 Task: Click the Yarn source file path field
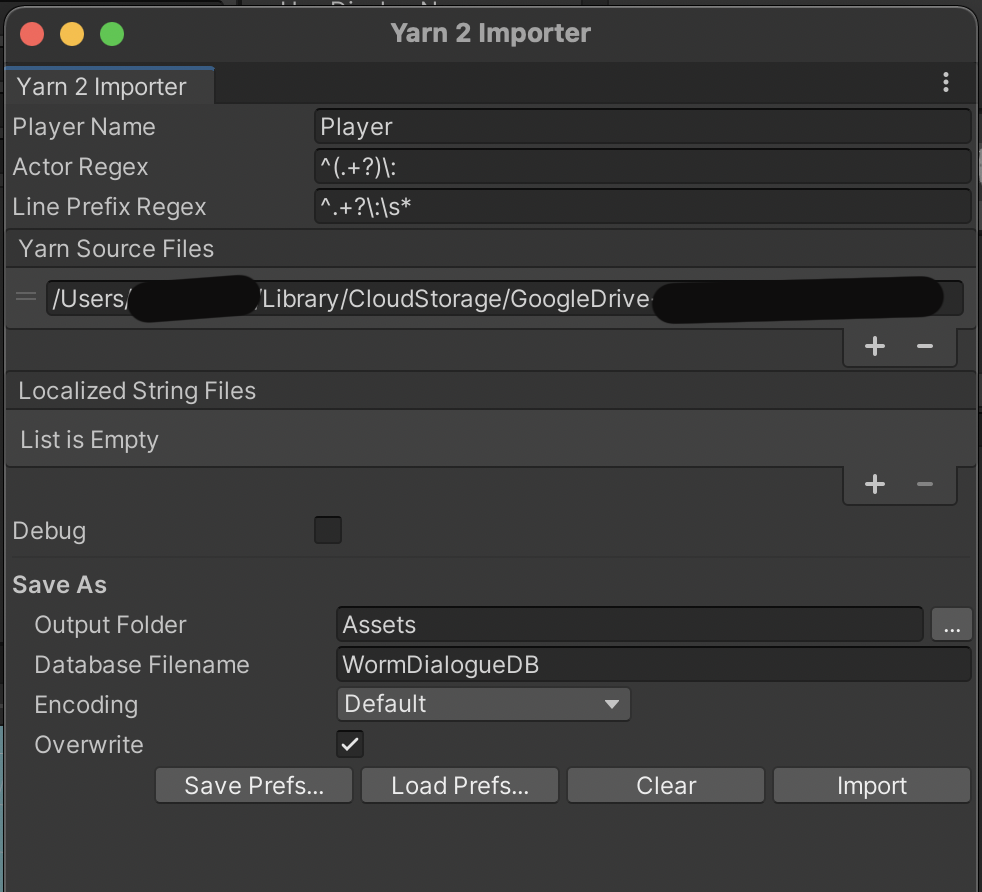(505, 298)
